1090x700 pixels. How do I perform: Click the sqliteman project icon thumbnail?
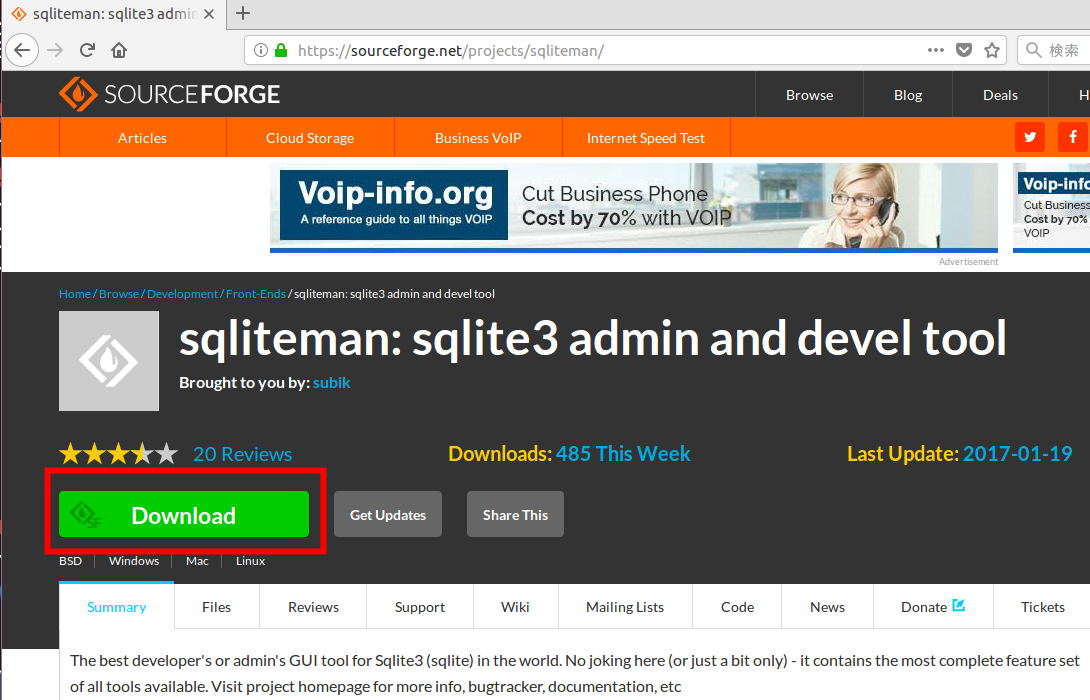coord(109,361)
